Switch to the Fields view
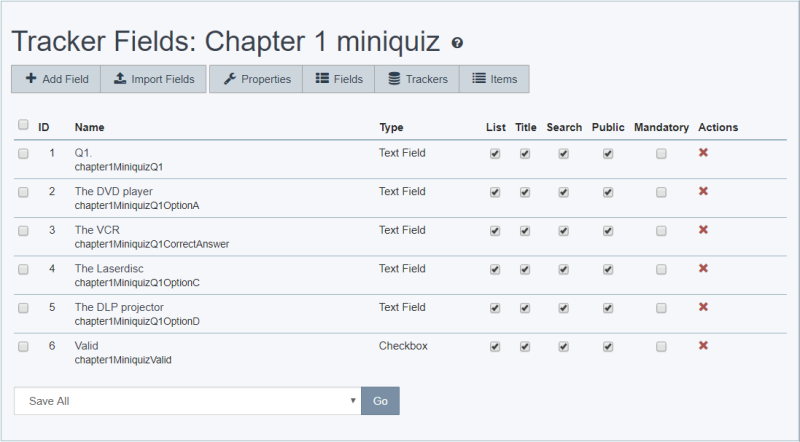 tap(339, 79)
